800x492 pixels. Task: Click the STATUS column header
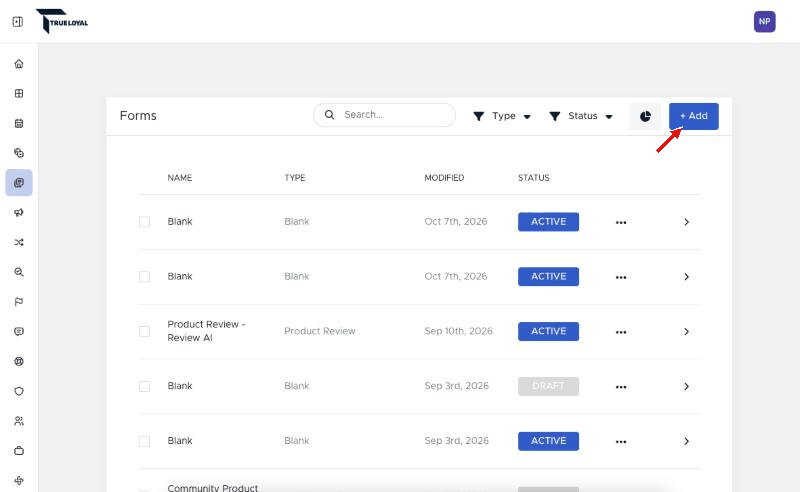pos(534,178)
